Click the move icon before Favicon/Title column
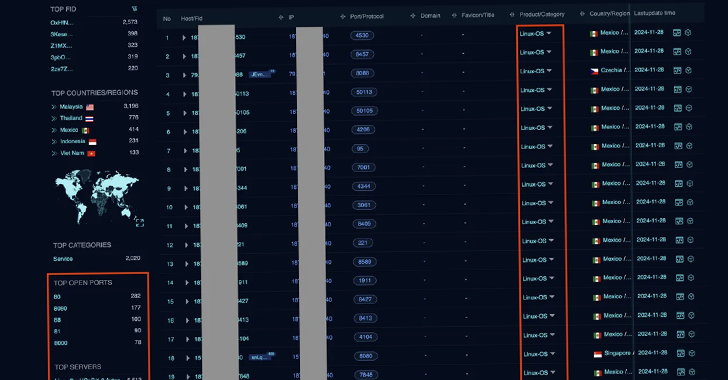This screenshot has height=380, width=728. 454,15
